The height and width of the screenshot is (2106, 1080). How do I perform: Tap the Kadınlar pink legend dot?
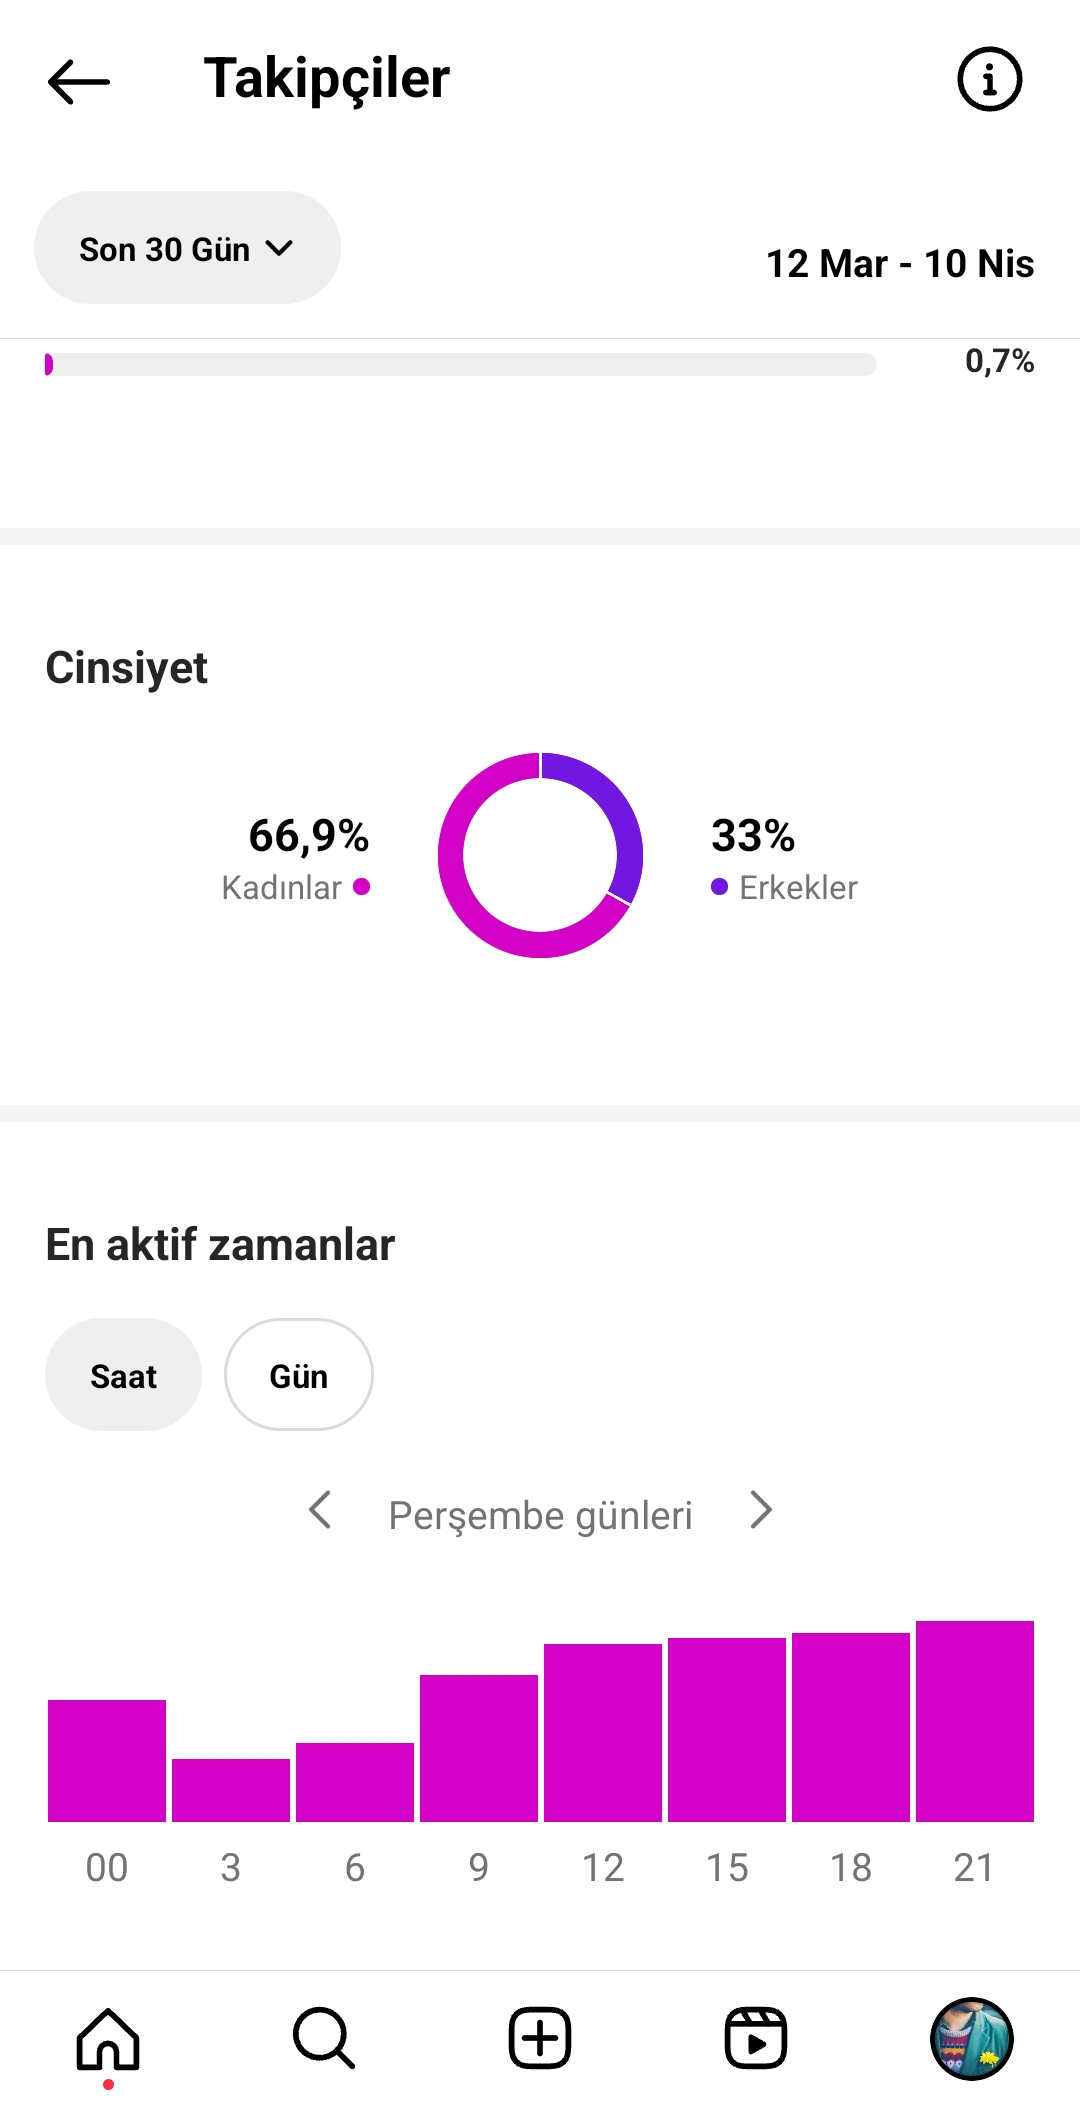(362, 886)
